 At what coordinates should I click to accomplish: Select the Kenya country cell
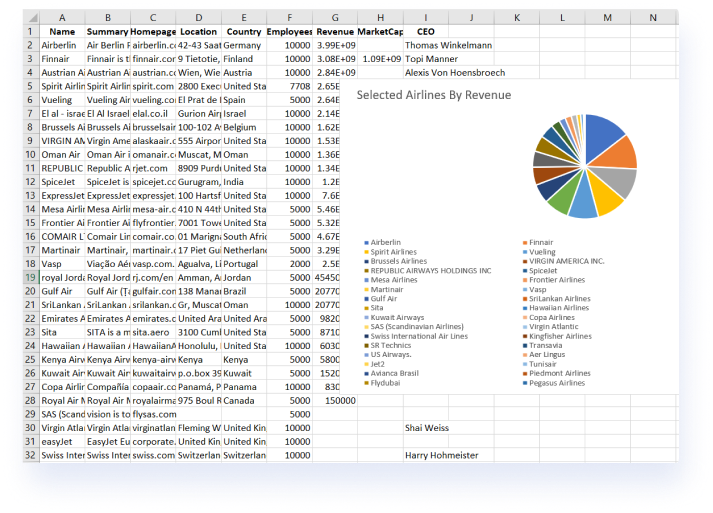tap(244, 359)
